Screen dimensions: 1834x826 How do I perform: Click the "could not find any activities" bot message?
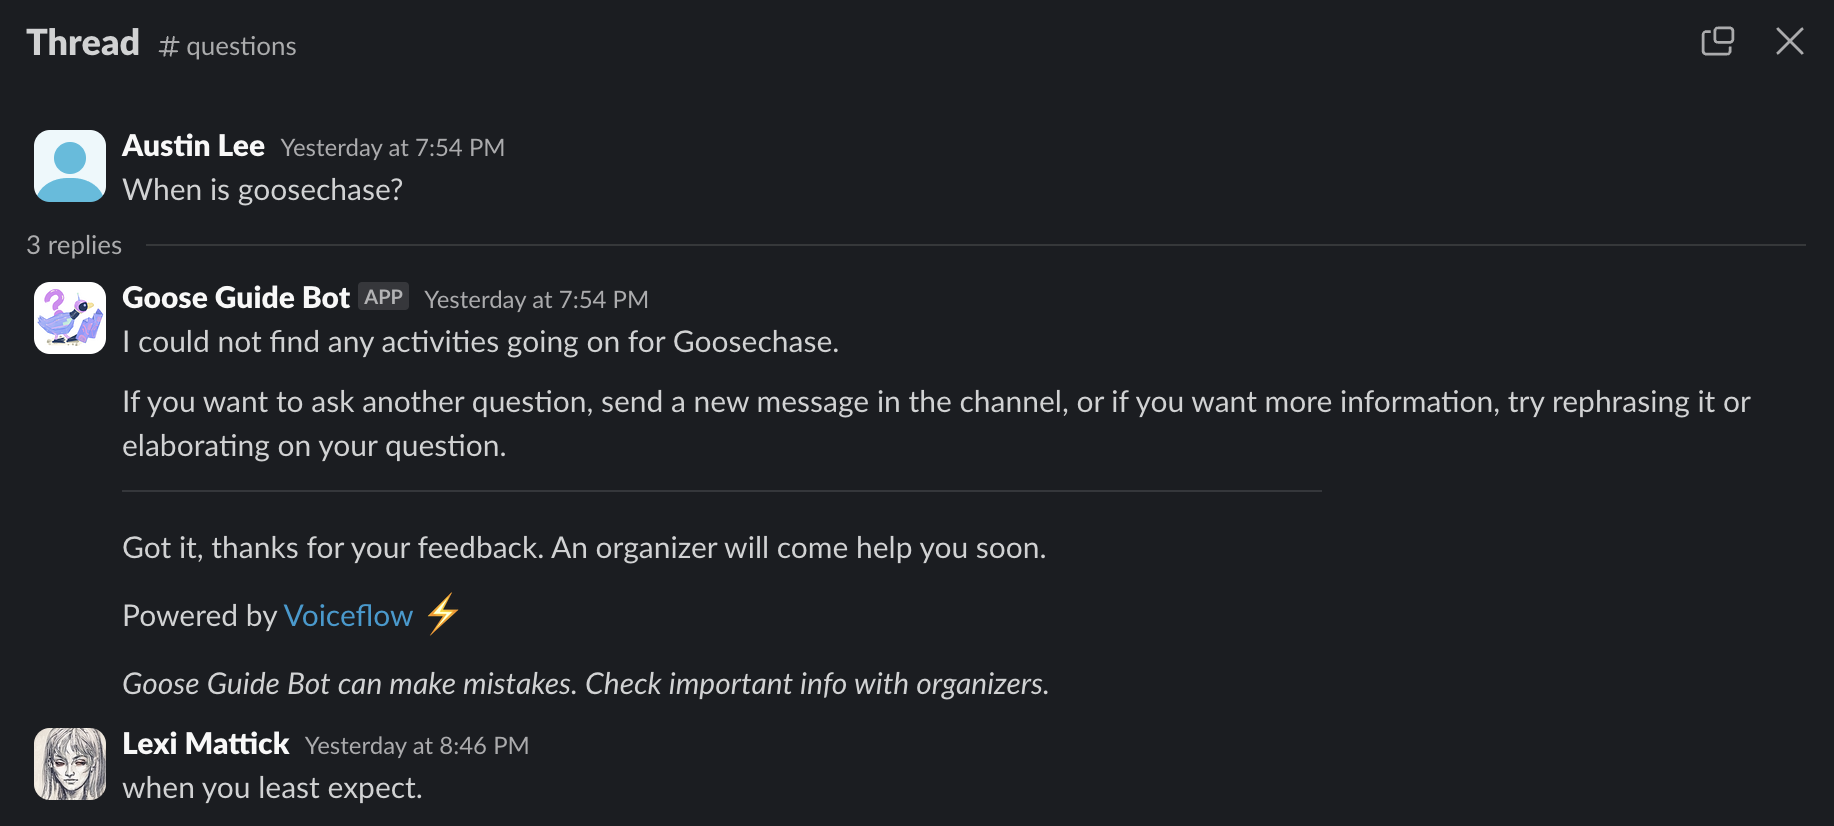pos(480,342)
